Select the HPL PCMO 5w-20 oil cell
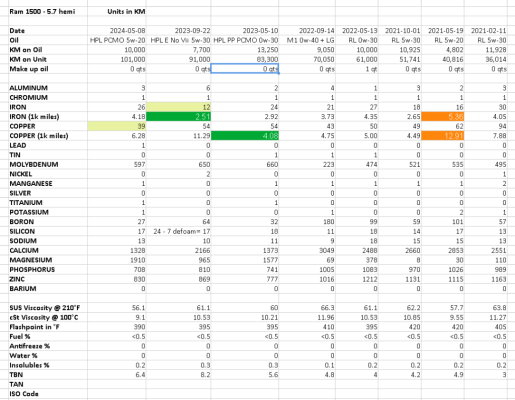Viewport: 515px width, 400px height. 117,40
